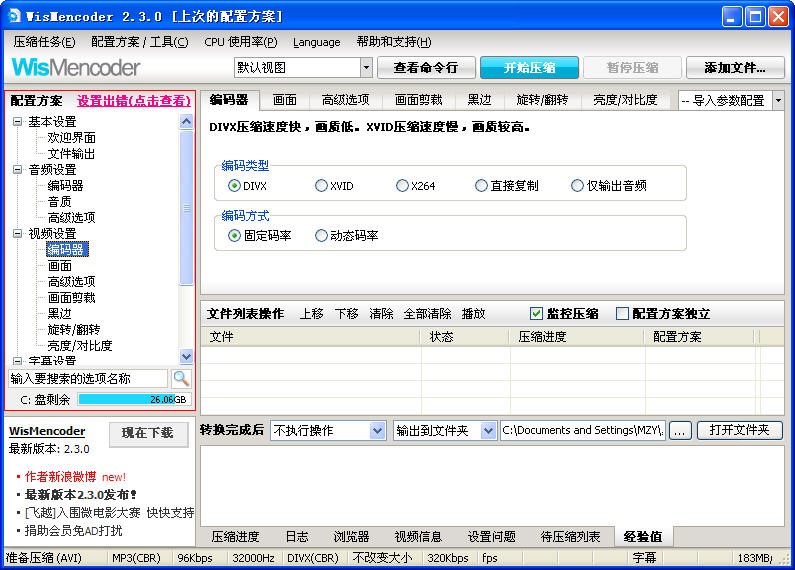Select 画面 in the settings tree
795x570 pixels.
tap(59, 266)
